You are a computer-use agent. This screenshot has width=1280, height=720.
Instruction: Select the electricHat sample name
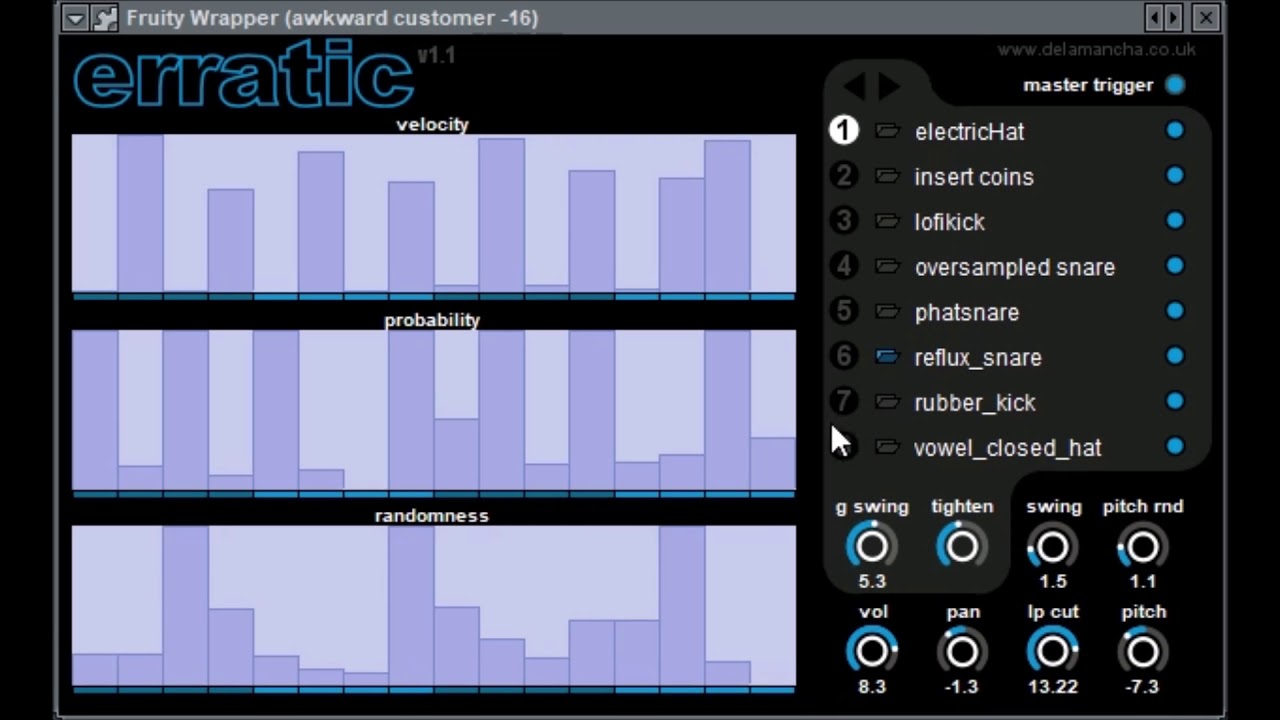click(969, 132)
